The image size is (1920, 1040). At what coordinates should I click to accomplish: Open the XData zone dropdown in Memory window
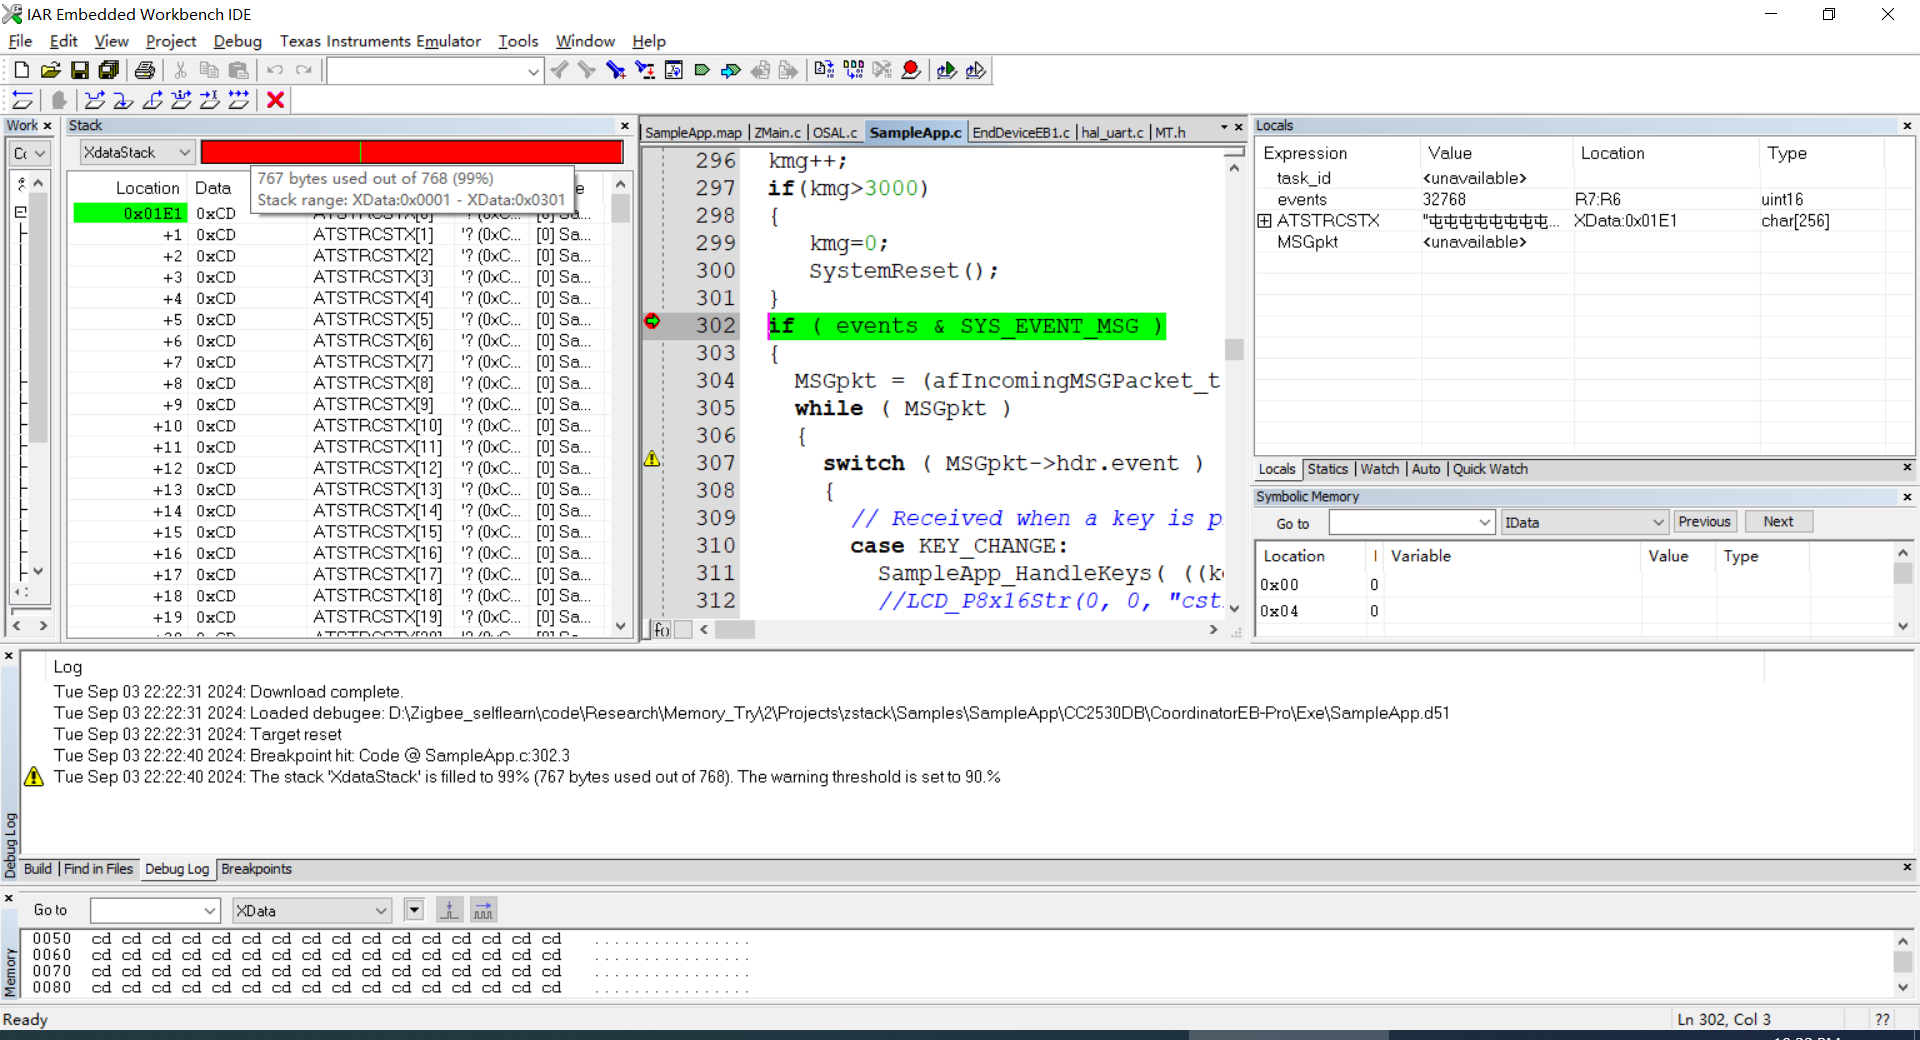coord(311,910)
